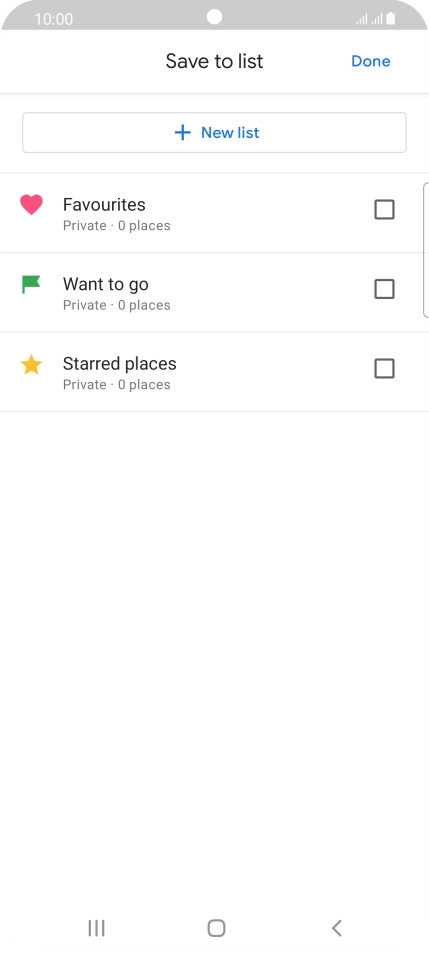Tap the battery icon in status bar
429x954 pixels.
click(391, 19)
